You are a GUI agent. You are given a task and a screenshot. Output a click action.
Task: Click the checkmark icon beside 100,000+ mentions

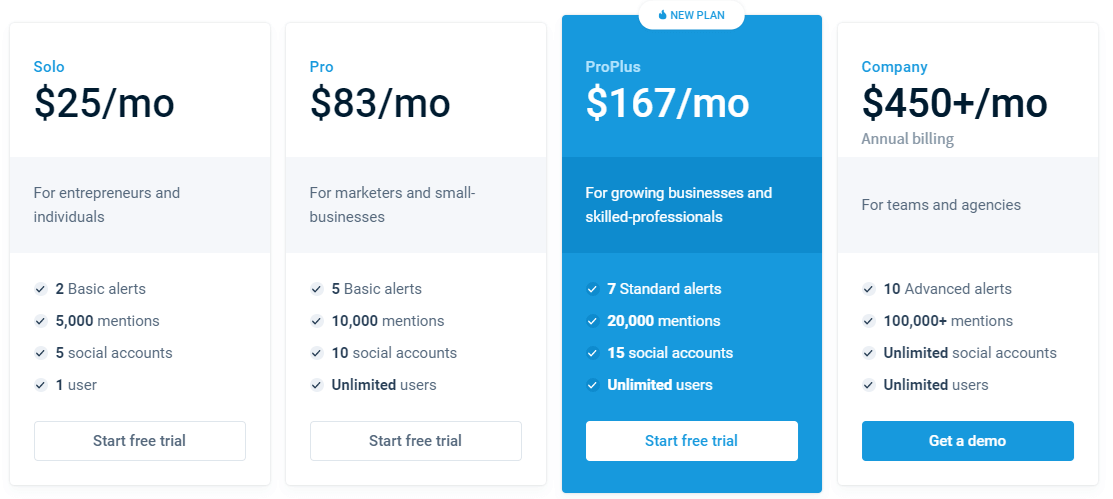point(868,321)
